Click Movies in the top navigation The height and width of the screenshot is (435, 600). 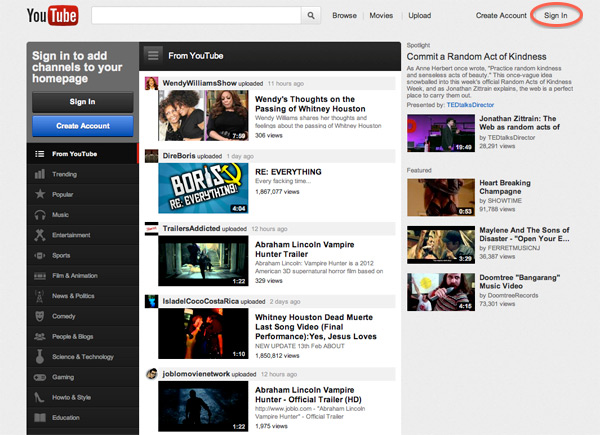381,16
